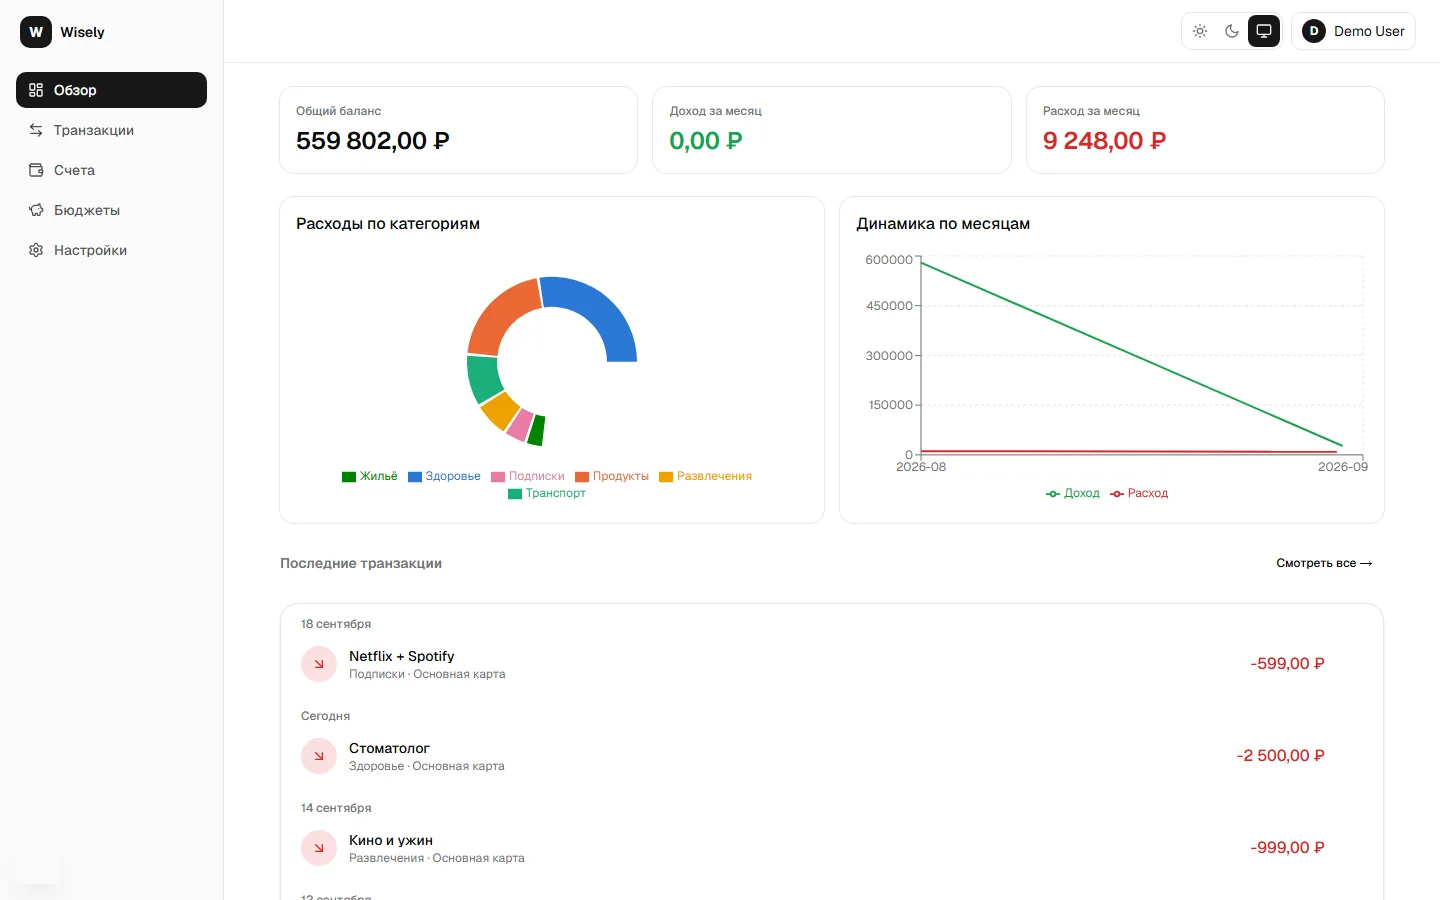Viewport: 1440px width, 900px height.
Task: Click the Последние транзакции heading
Action: (x=361, y=563)
